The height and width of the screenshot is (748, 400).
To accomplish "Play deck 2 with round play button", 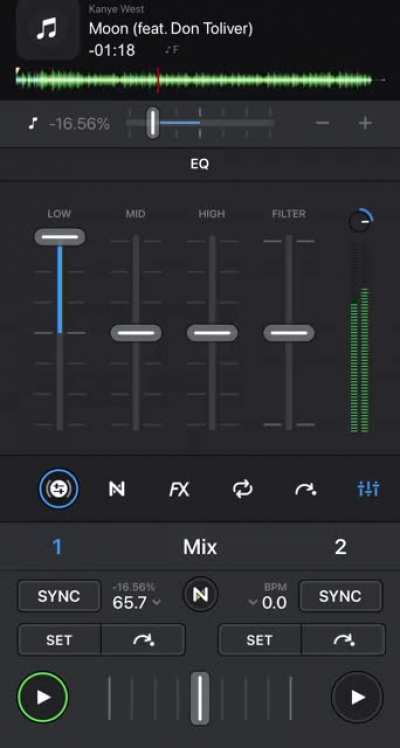I will pyautogui.click(x=357, y=697).
